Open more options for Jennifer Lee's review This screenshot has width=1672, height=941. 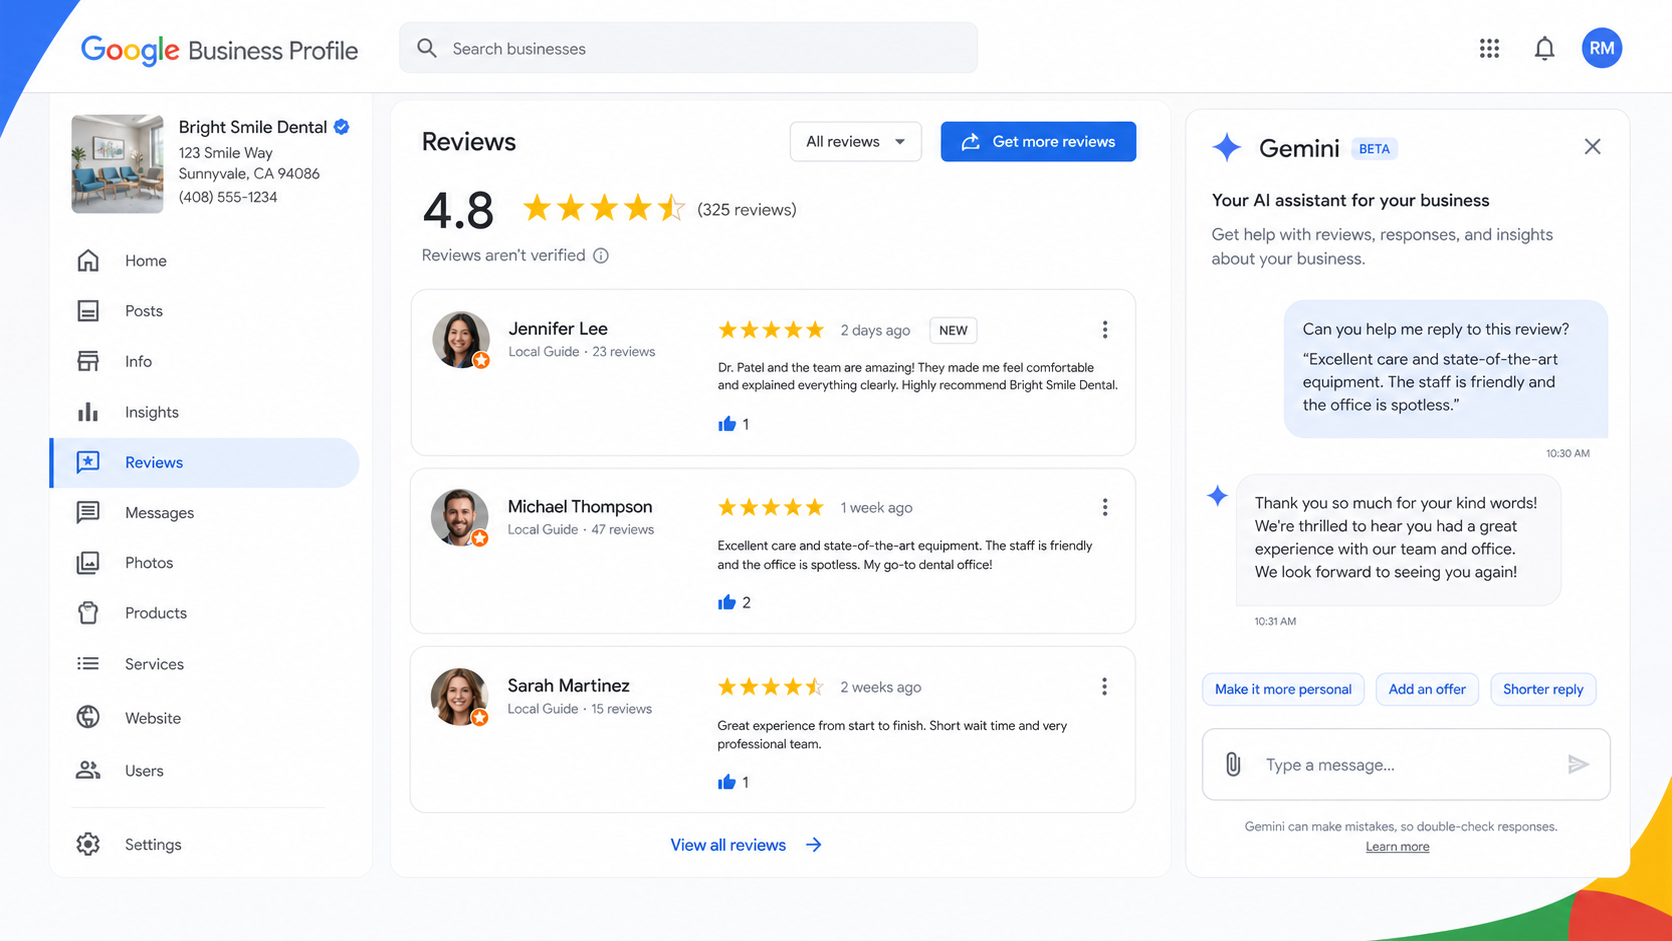[x=1105, y=330]
